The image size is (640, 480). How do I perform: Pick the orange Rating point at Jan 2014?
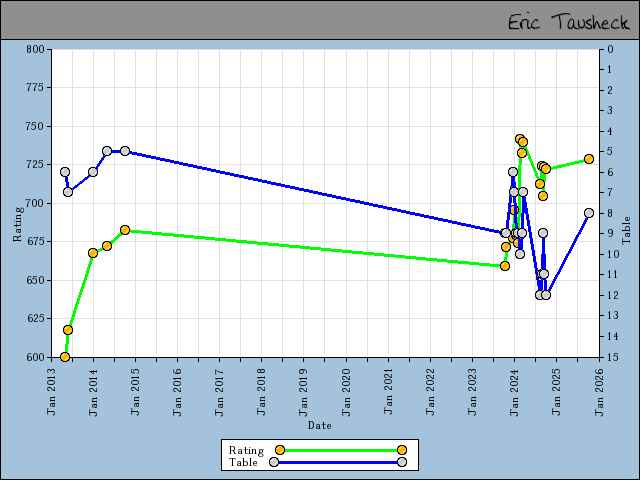pyautogui.click(x=93, y=253)
